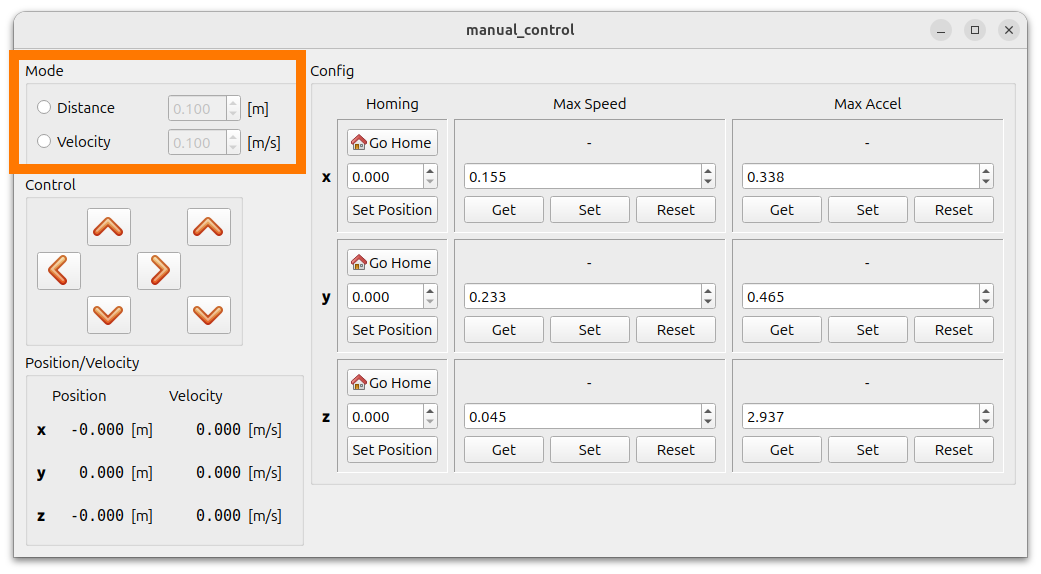Maximize the manual_control window
Viewport: 1041px width, 574px height.
[x=975, y=30]
